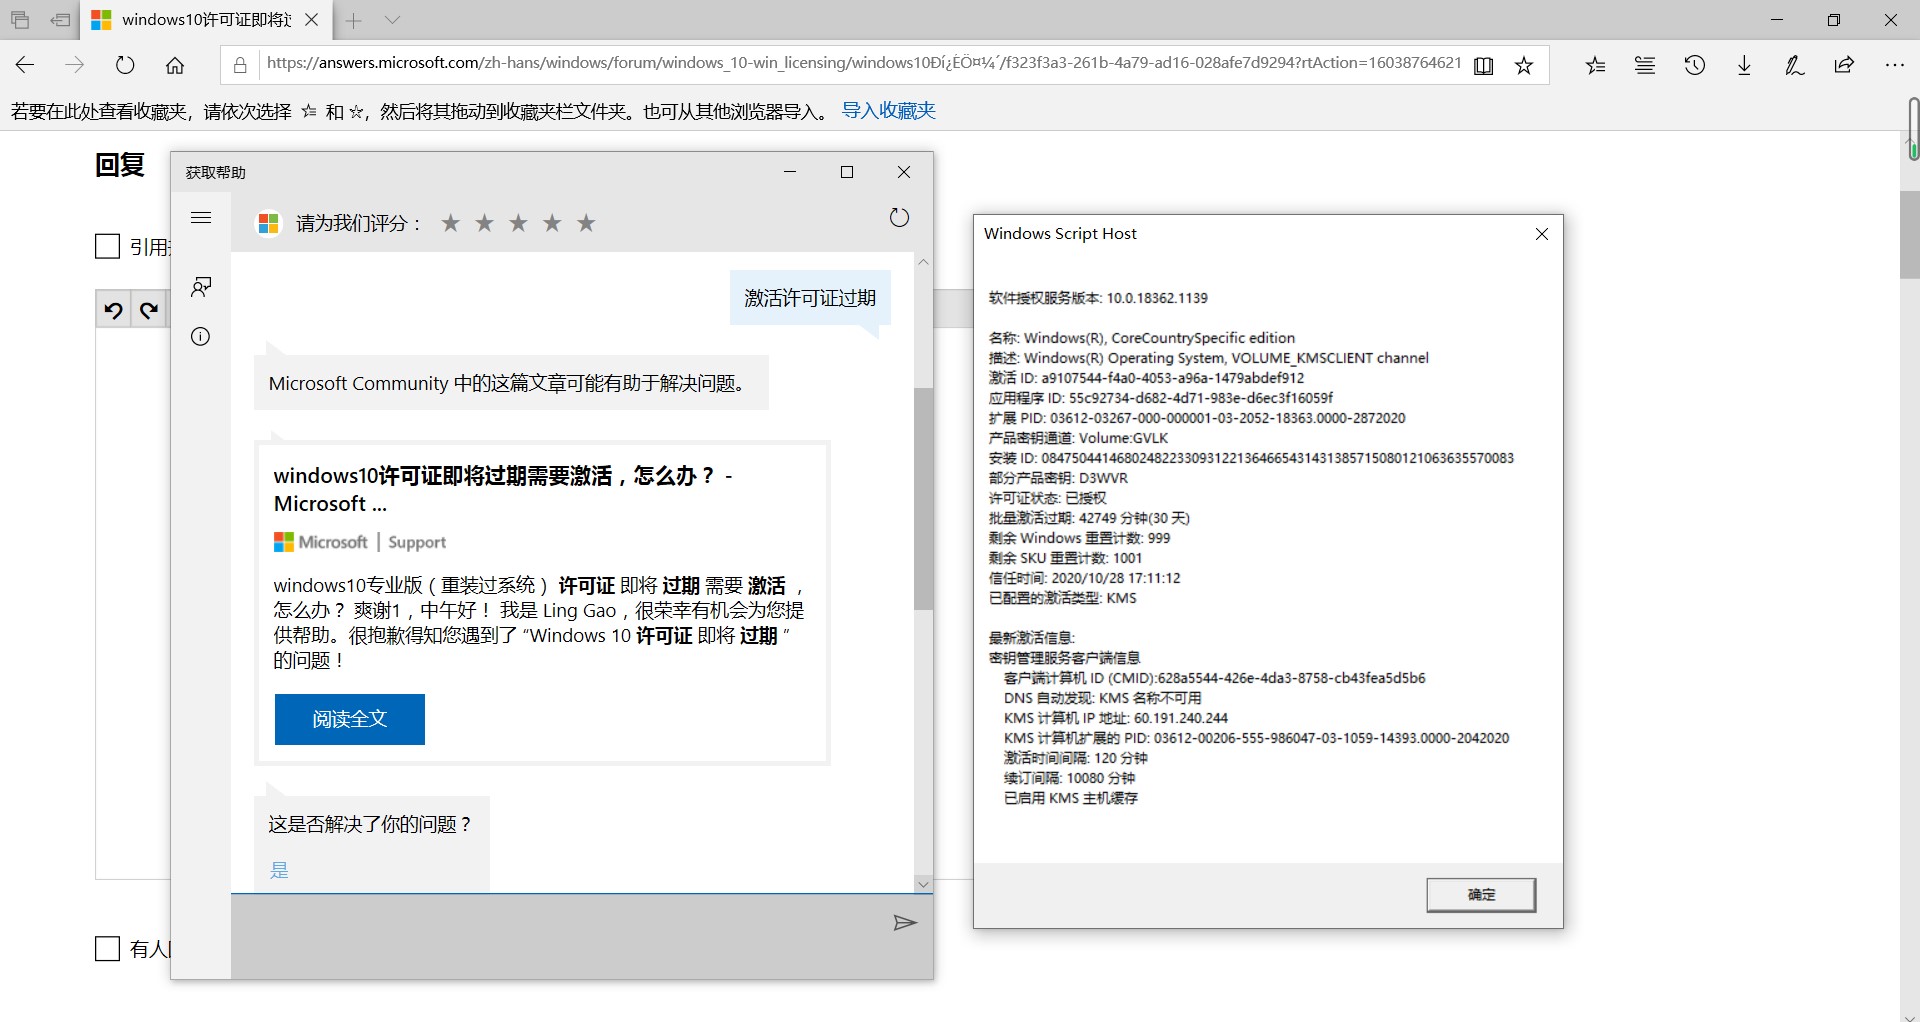
Task: Open browser history panel
Action: (1695, 65)
